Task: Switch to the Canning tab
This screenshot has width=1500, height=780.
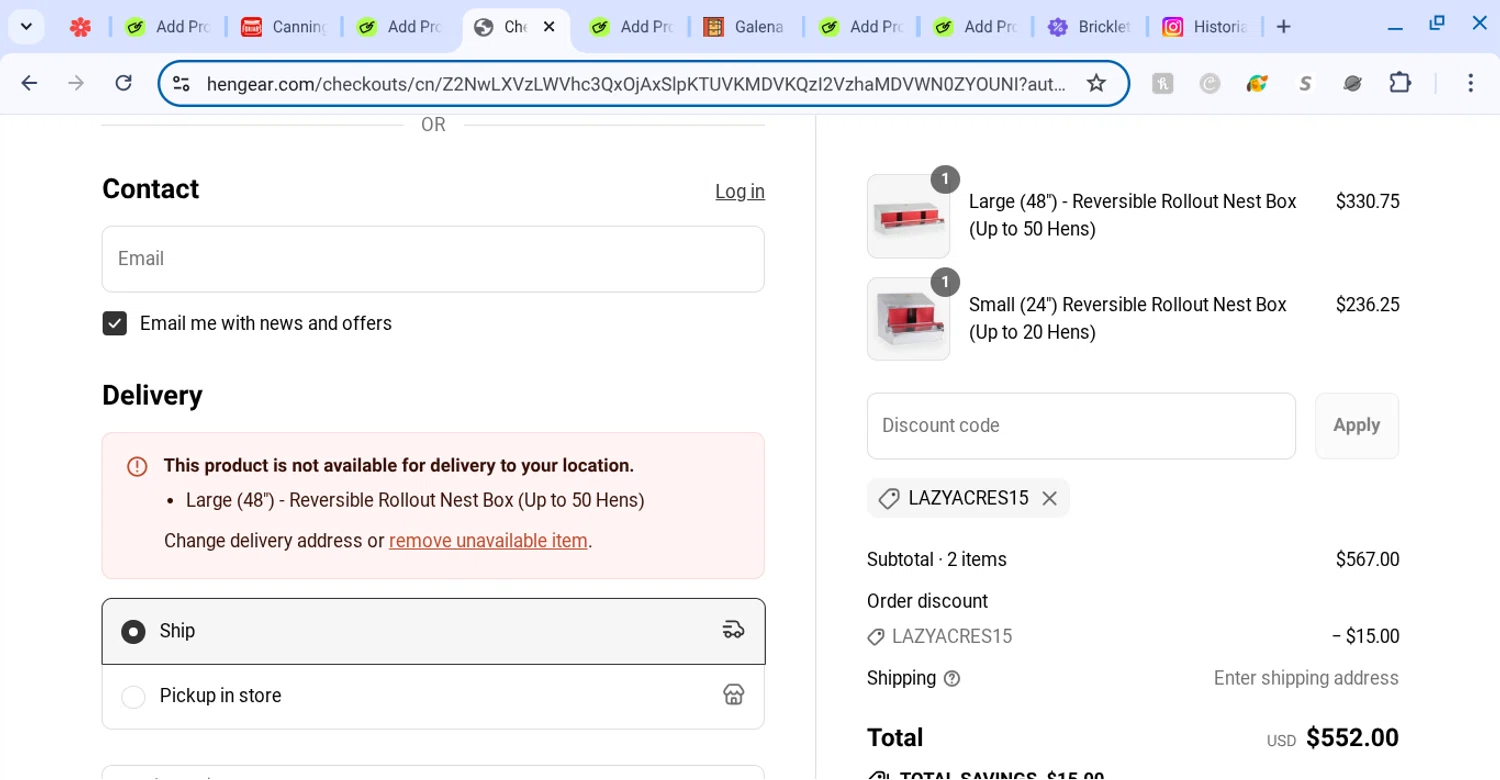Action: 283,27
